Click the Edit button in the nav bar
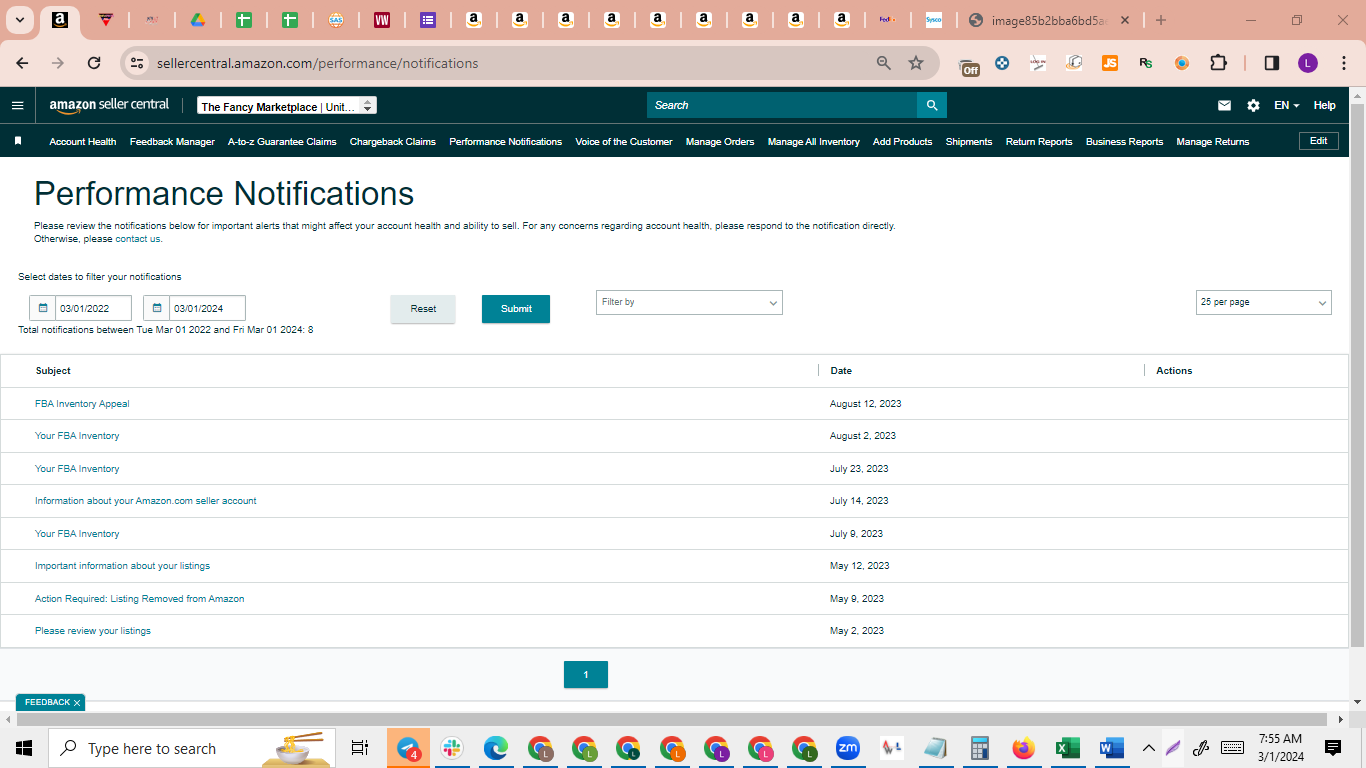Viewport: 1366px width, 768px height. coord(1319,141)
